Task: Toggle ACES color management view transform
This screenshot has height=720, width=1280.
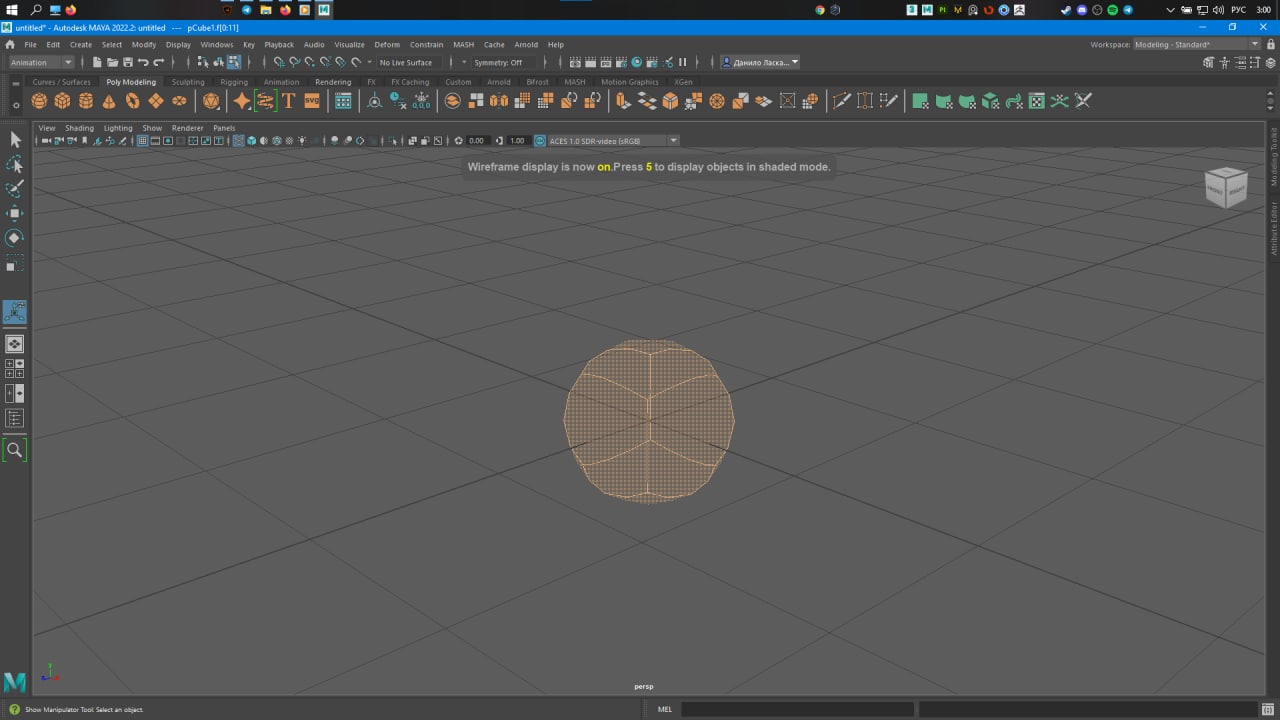Action: point(540,141)
